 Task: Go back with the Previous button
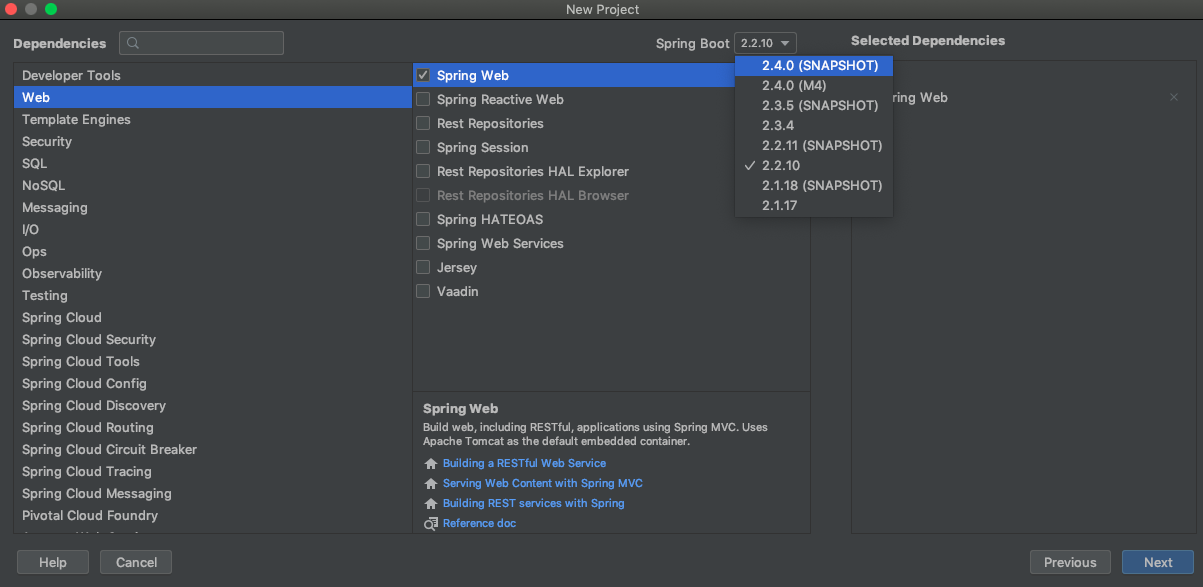point(1070,562)
